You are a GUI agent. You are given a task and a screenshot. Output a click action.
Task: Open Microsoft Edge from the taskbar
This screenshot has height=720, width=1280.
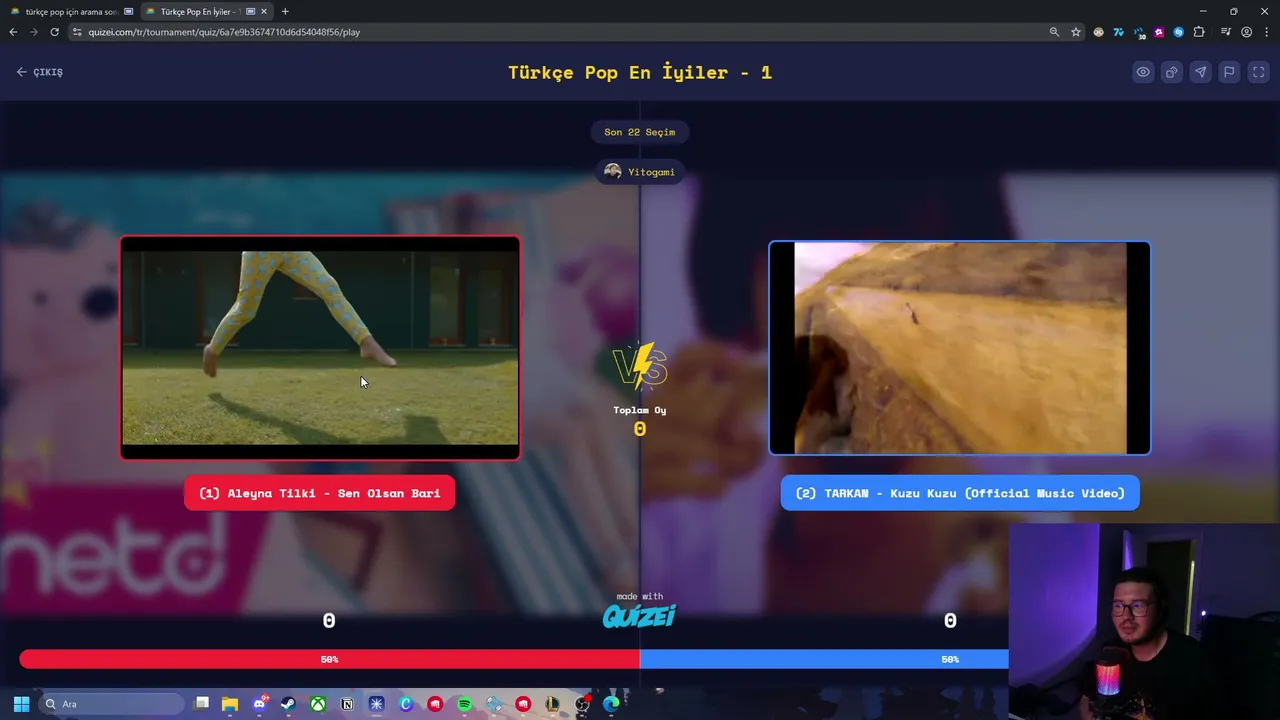611,704
